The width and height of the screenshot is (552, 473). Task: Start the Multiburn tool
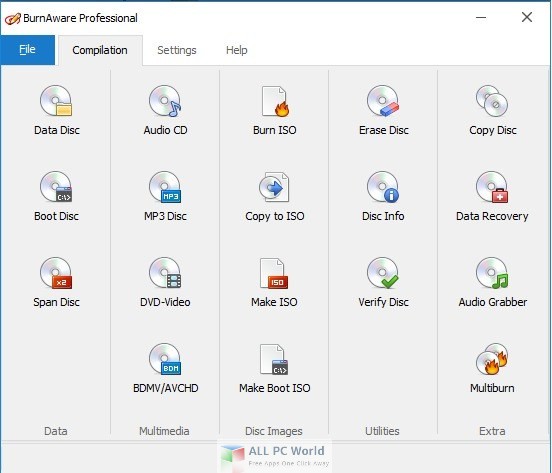pos(492,368)
